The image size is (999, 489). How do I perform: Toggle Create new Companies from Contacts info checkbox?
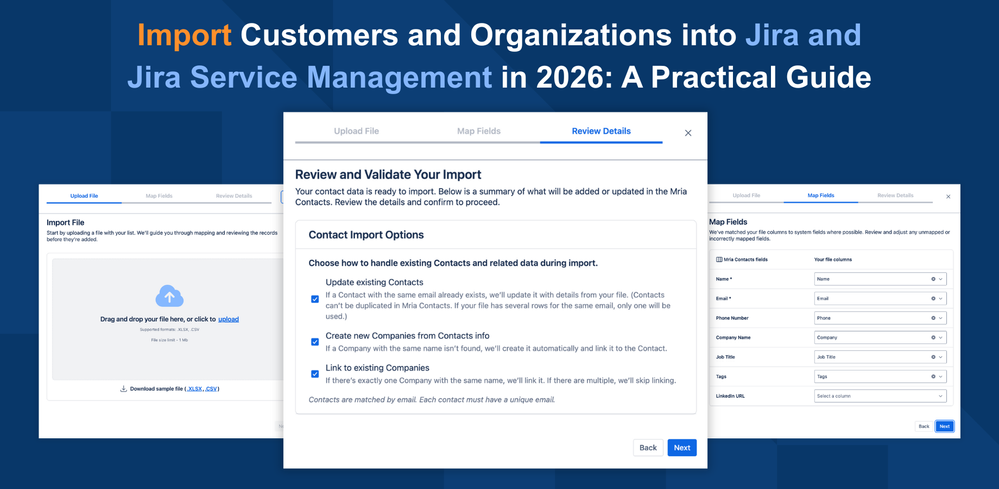pyautogui.click(x=315, y=342)
